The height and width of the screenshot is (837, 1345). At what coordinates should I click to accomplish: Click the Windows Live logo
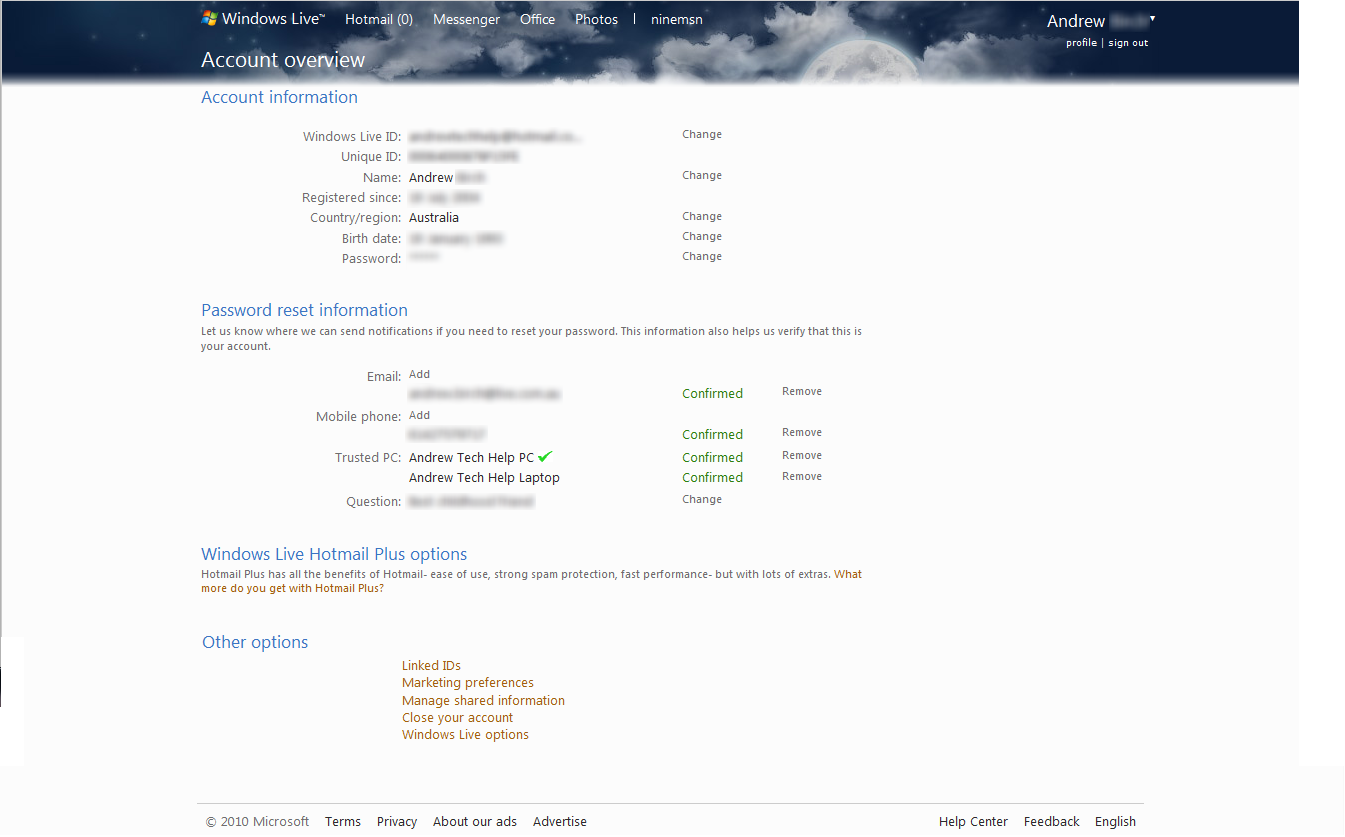click(x=263, y=18)
